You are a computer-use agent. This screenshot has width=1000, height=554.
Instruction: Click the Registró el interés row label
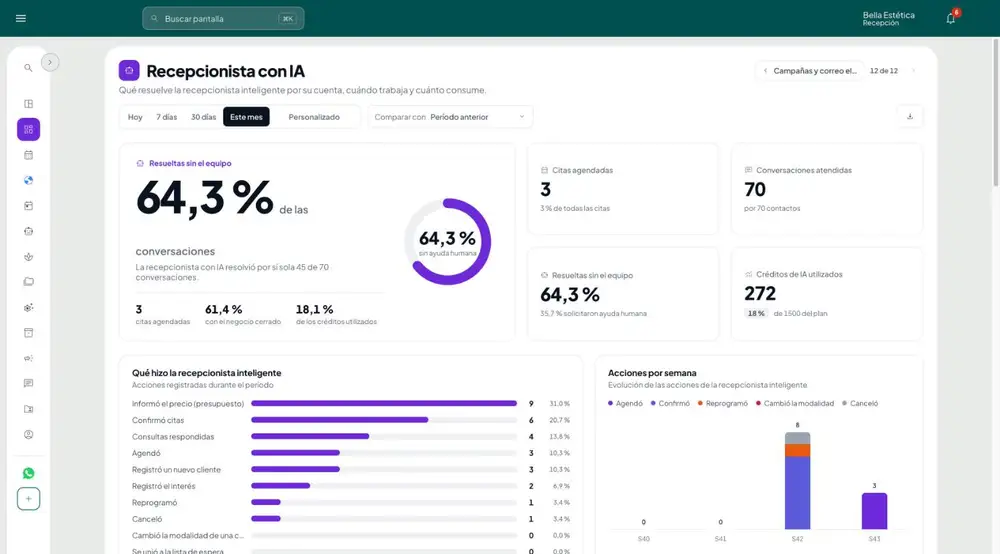coord(163,486)
